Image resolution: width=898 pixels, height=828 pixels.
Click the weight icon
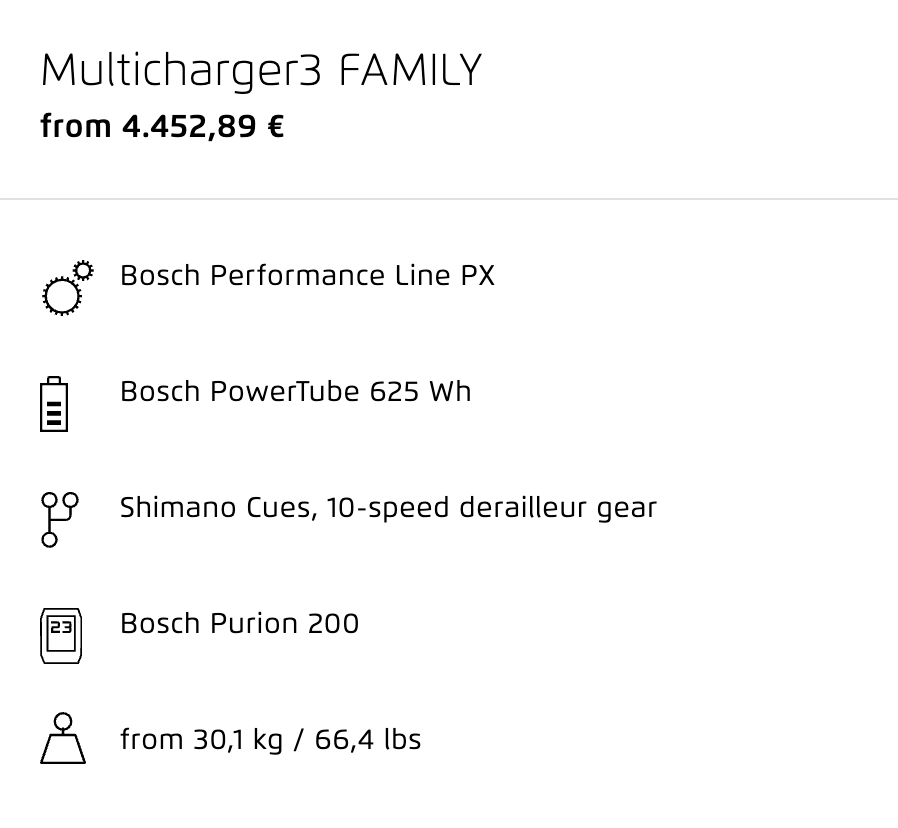(63, 738)
